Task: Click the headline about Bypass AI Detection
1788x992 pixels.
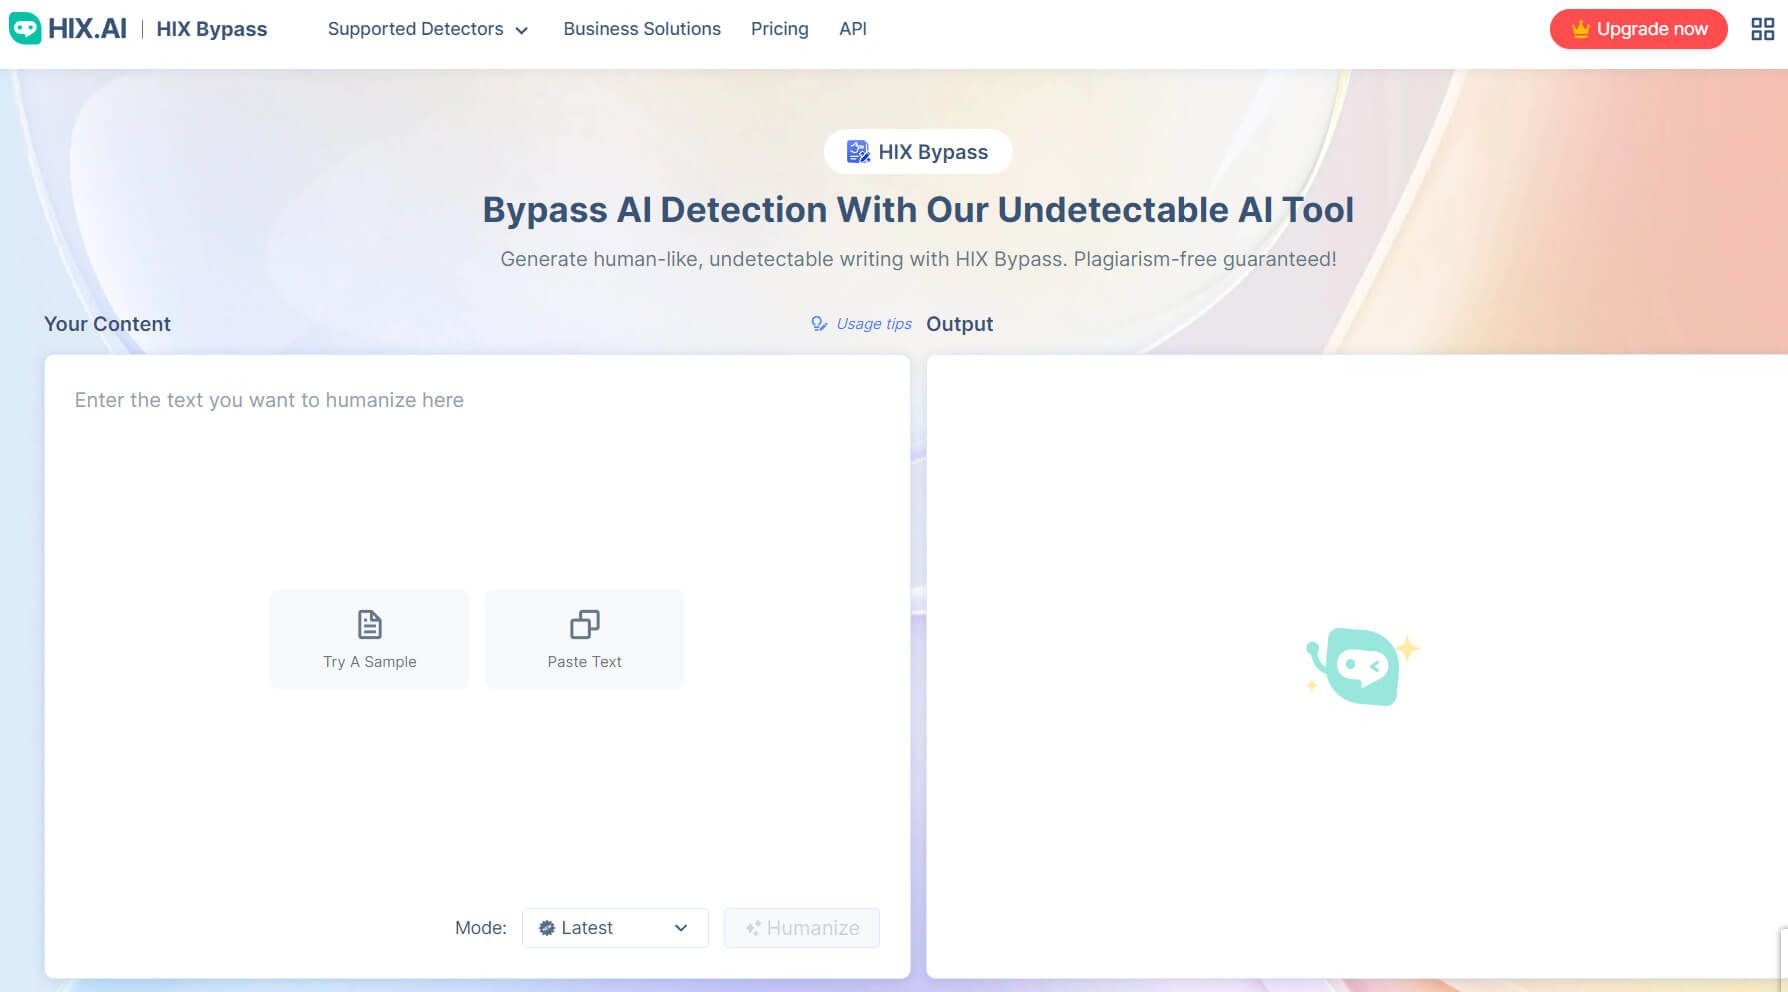Action: point(918,210)
